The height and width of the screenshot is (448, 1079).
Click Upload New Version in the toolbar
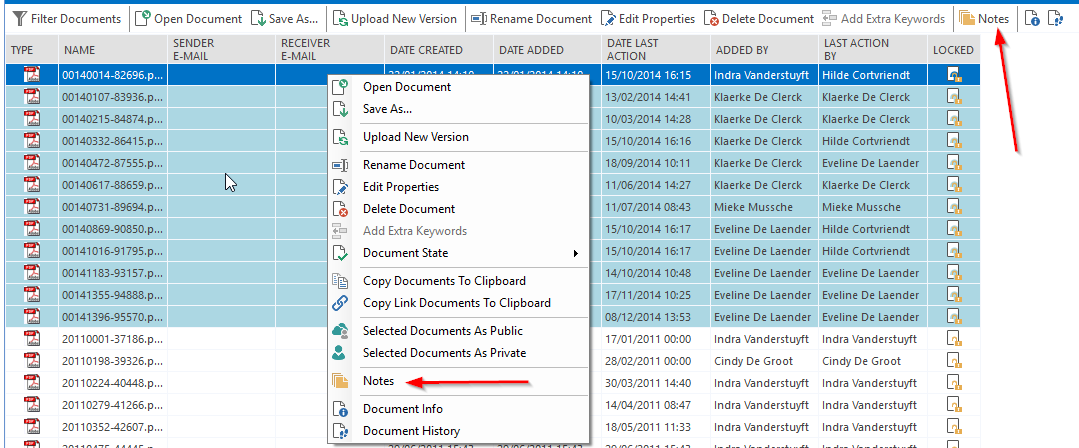click(x=395, y=19)
